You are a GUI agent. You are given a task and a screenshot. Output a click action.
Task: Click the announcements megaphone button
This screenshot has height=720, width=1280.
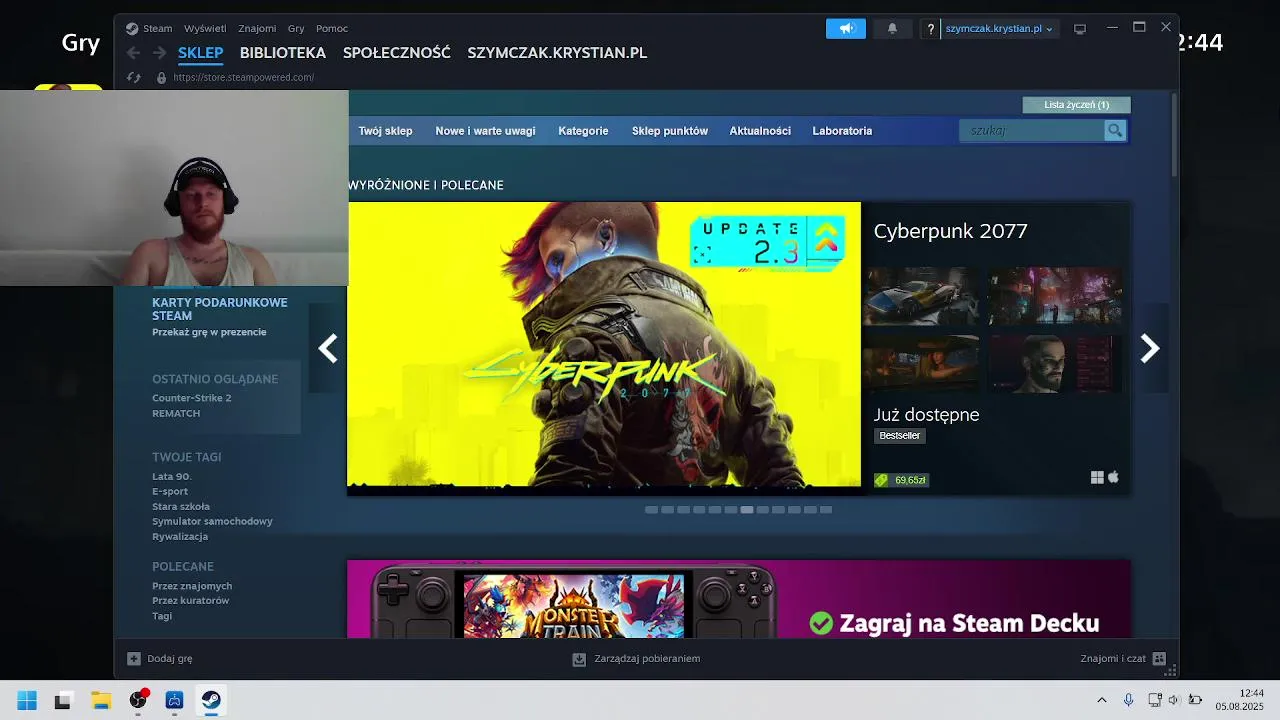pos(846,28)
